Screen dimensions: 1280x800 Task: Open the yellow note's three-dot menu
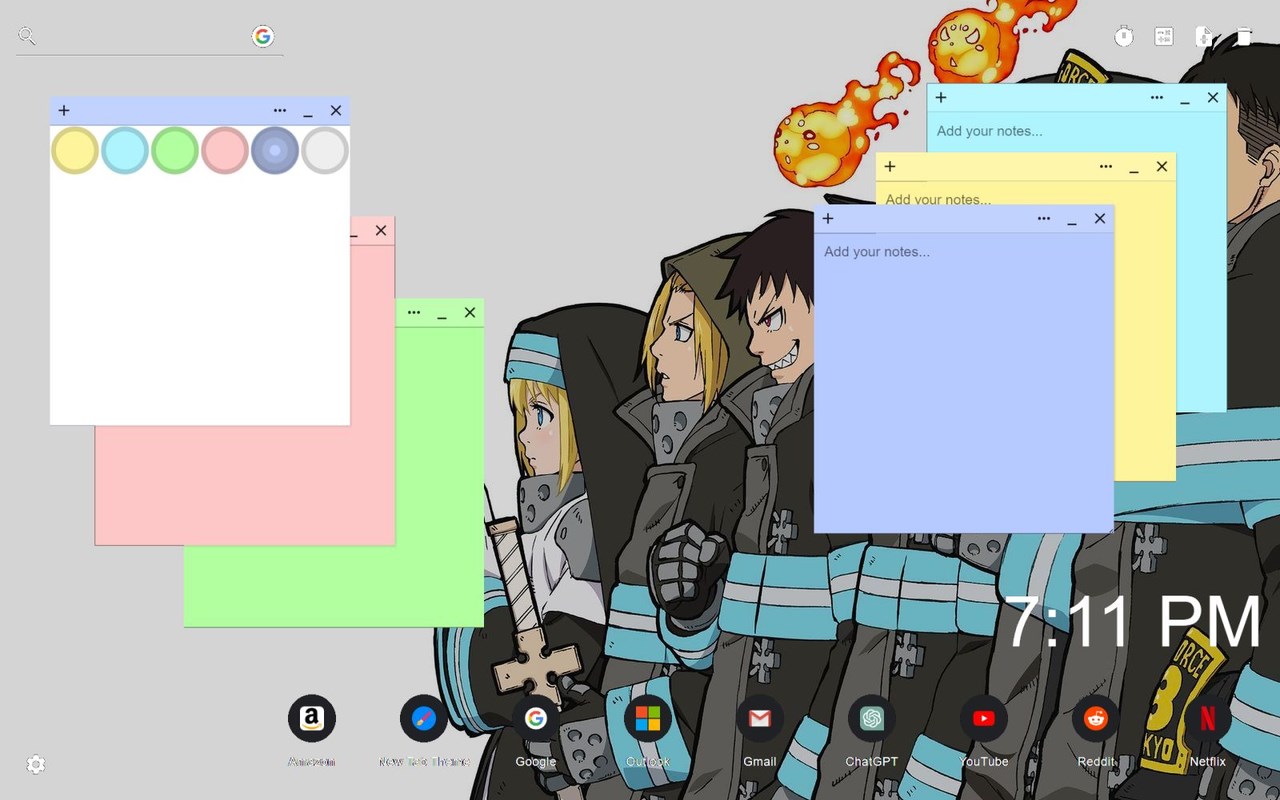click(1106, 167)
